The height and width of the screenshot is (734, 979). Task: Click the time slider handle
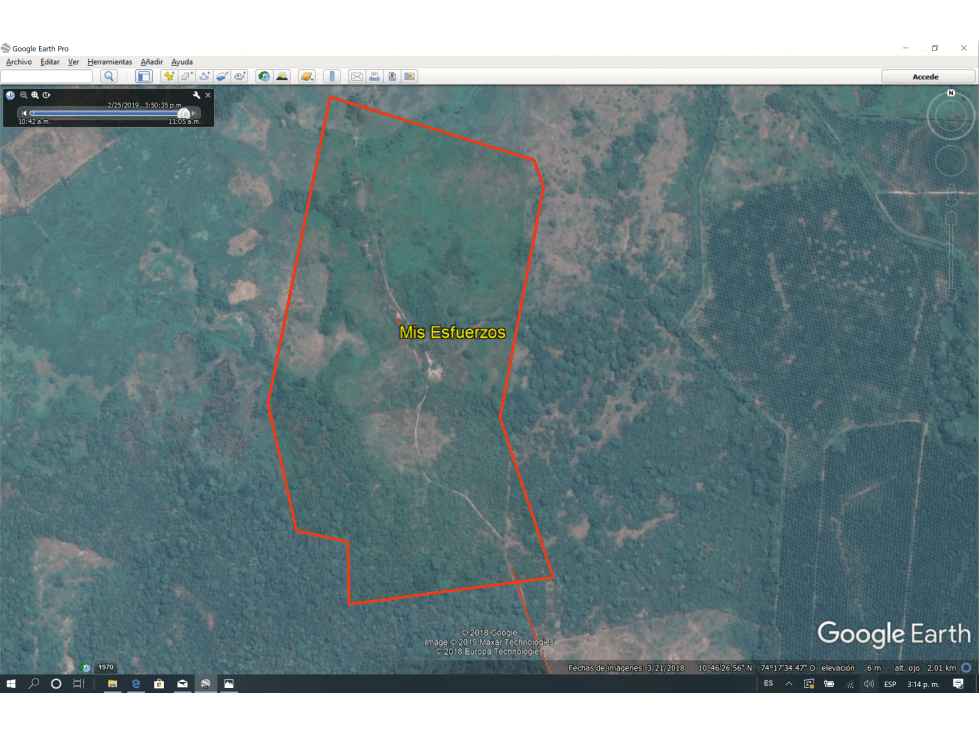[x=183, y=113]
